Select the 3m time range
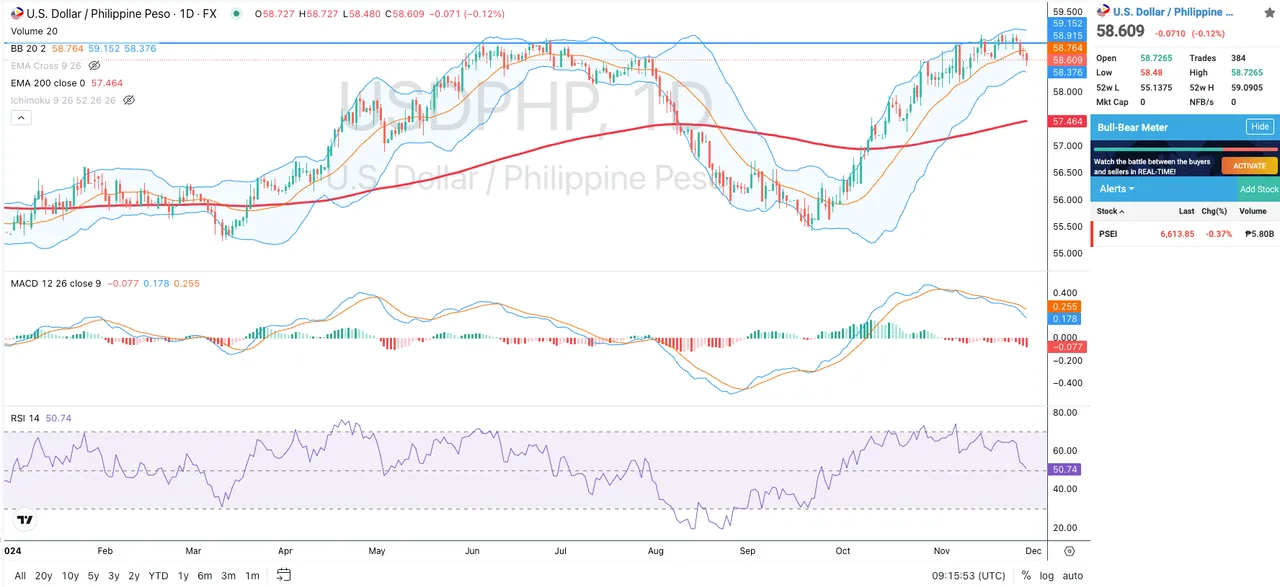Viewport: 1280px width, 587px height. (x=228, y=575)
